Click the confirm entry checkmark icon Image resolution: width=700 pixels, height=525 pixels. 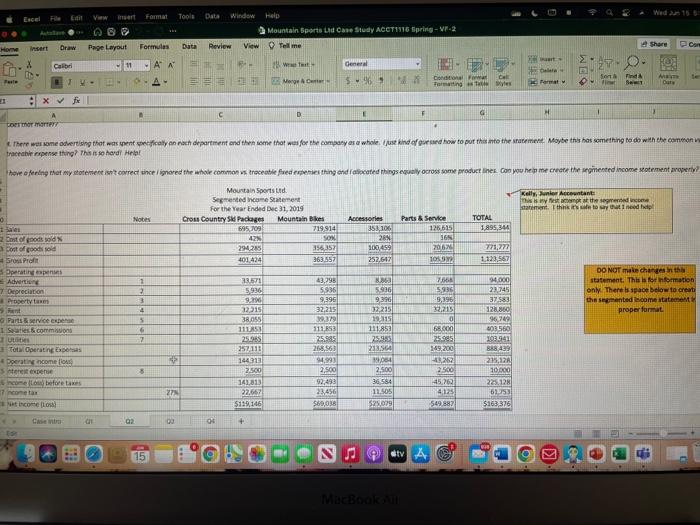(x=61, y=101)
